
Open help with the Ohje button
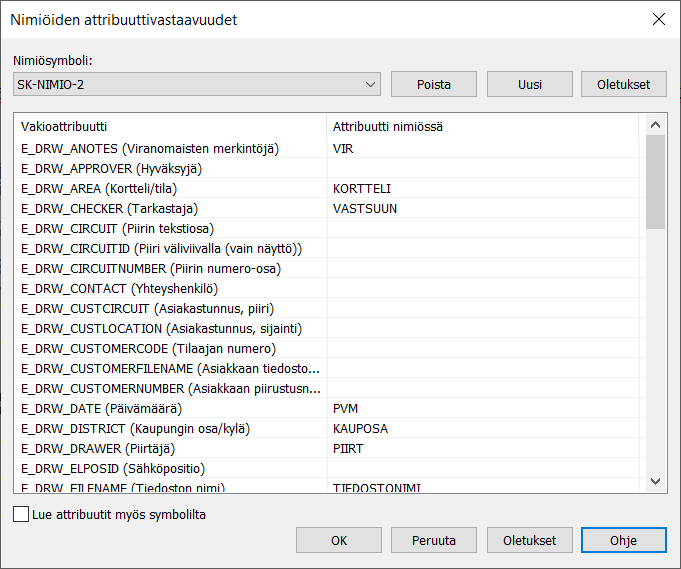tap(623, 540)
